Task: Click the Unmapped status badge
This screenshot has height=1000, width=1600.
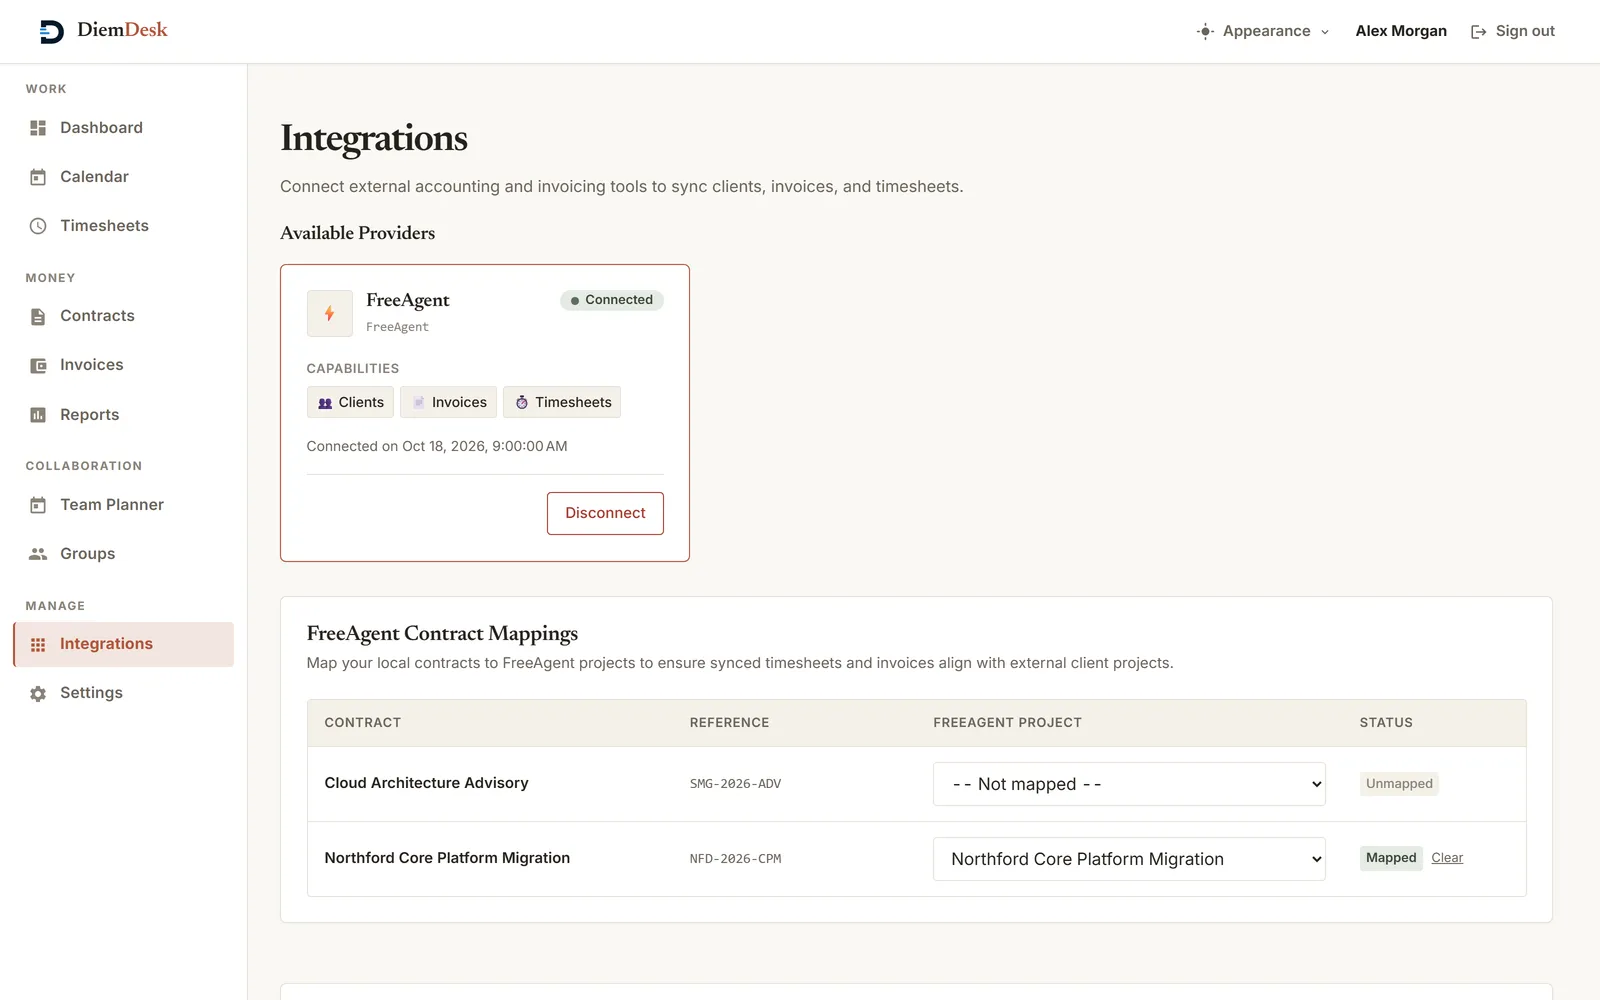Action: pyautogui.click(x=1399, y=784)
